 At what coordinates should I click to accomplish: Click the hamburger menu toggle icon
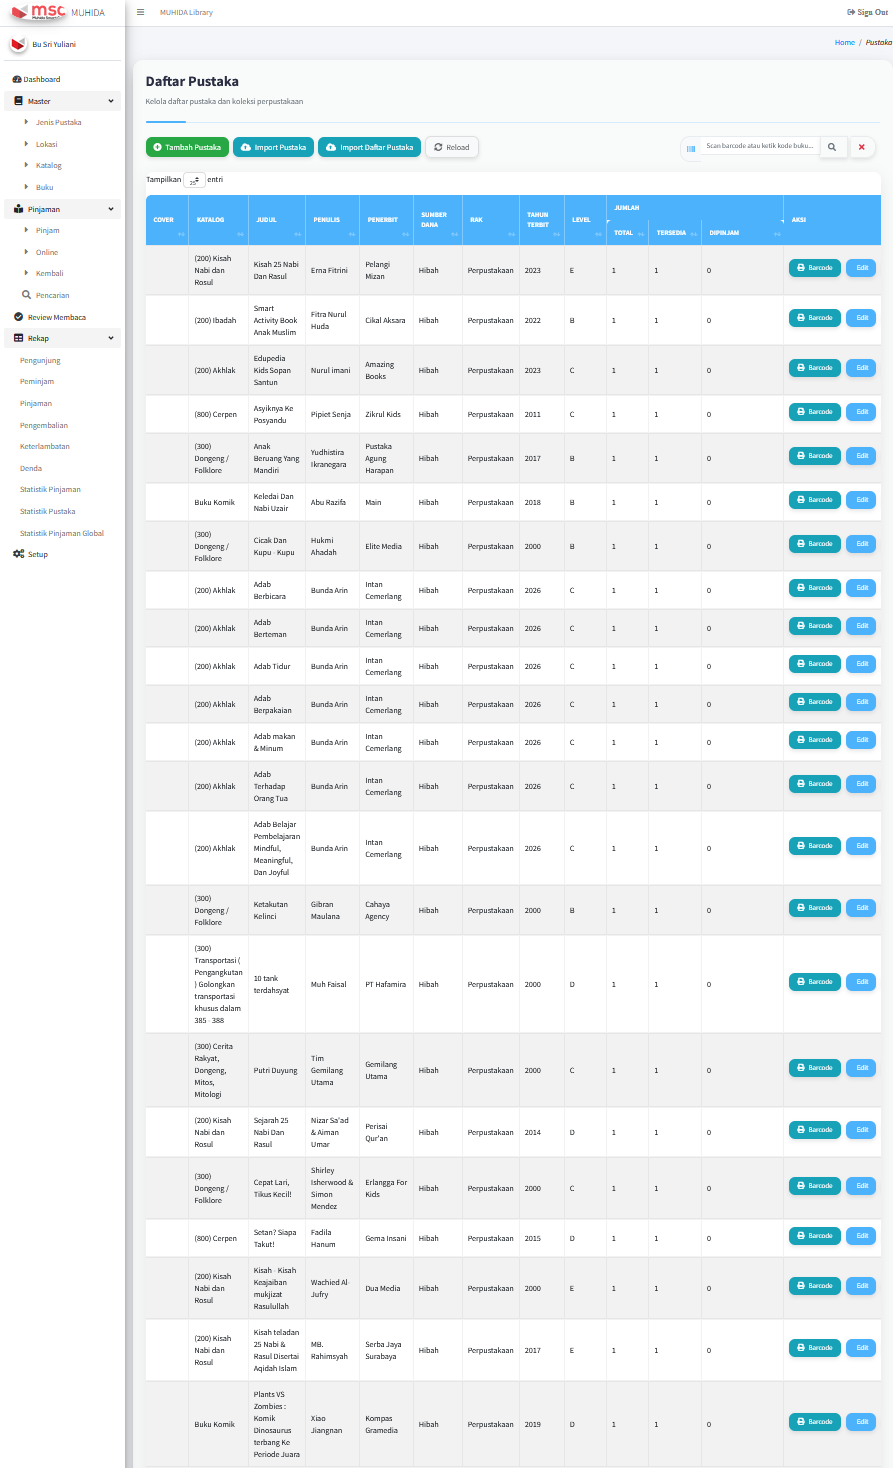click(140, 13)
